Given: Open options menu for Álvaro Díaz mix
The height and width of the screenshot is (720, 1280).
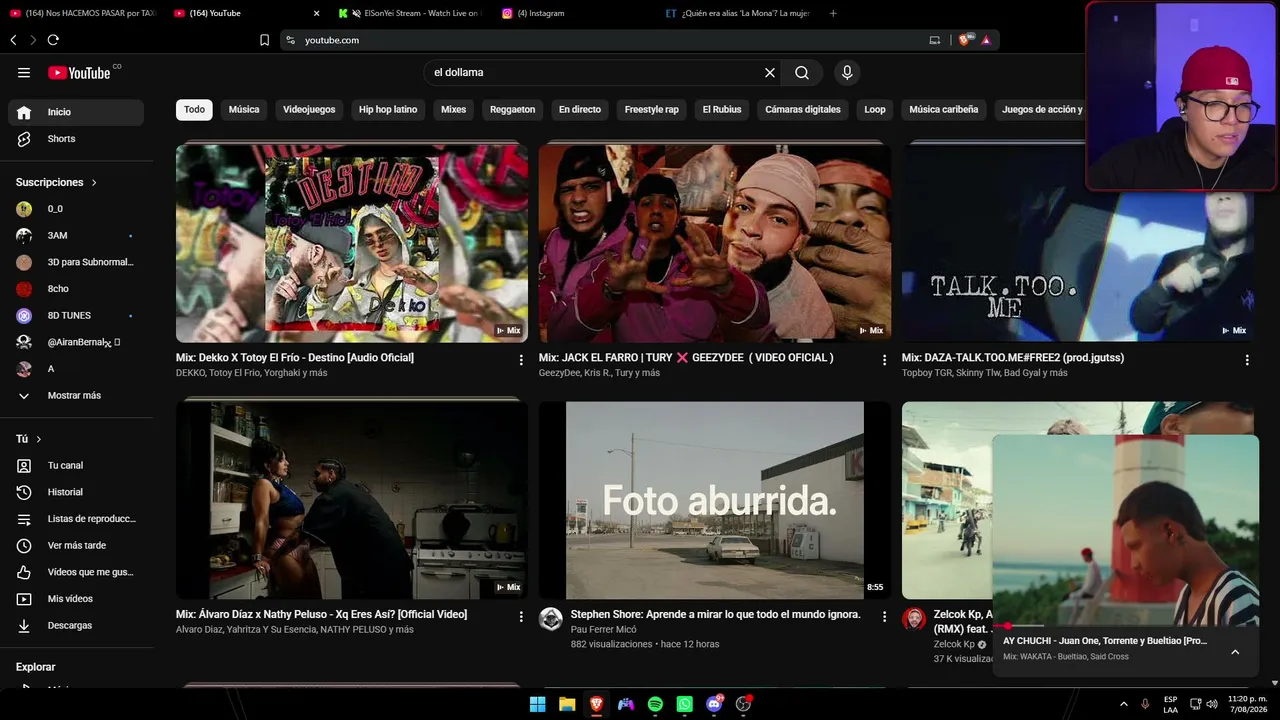Looking at the screenshot, I should tap(521, 617).
